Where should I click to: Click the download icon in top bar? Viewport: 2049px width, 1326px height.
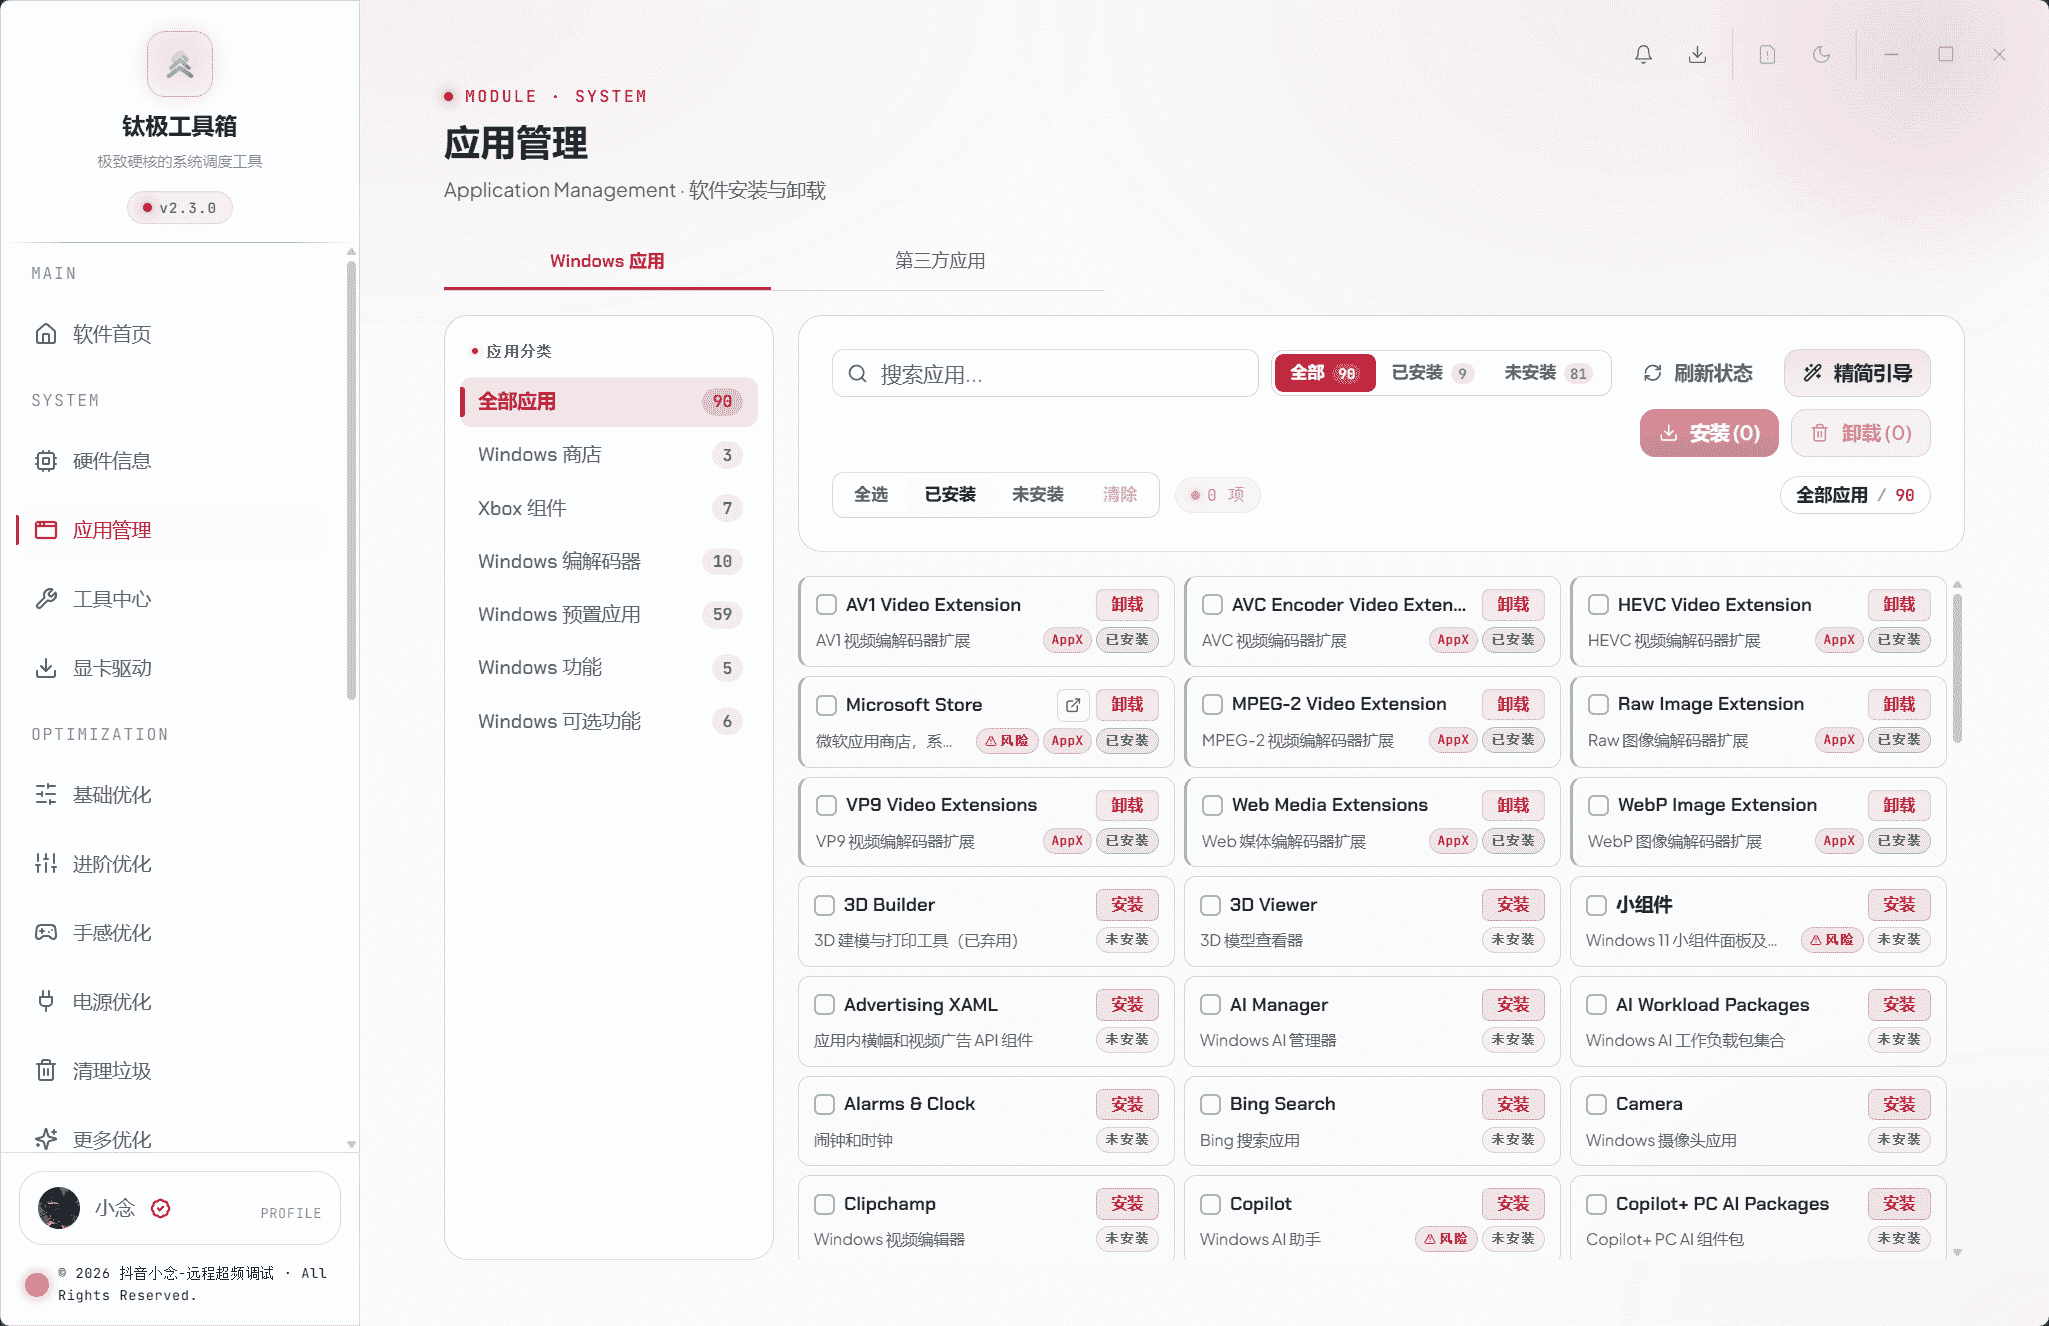click(x=1697, y=55)
